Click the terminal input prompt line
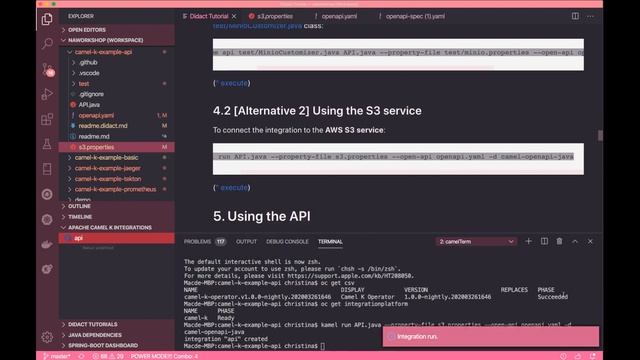640x360 pixels. (x=254, y=346)
